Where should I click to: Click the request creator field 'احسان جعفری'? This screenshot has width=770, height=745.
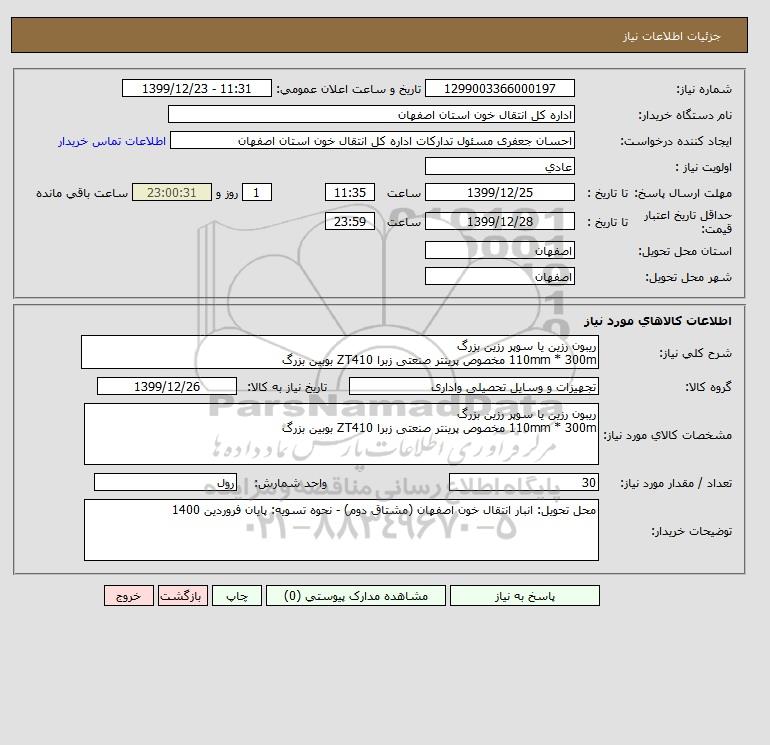pos(372,140)
